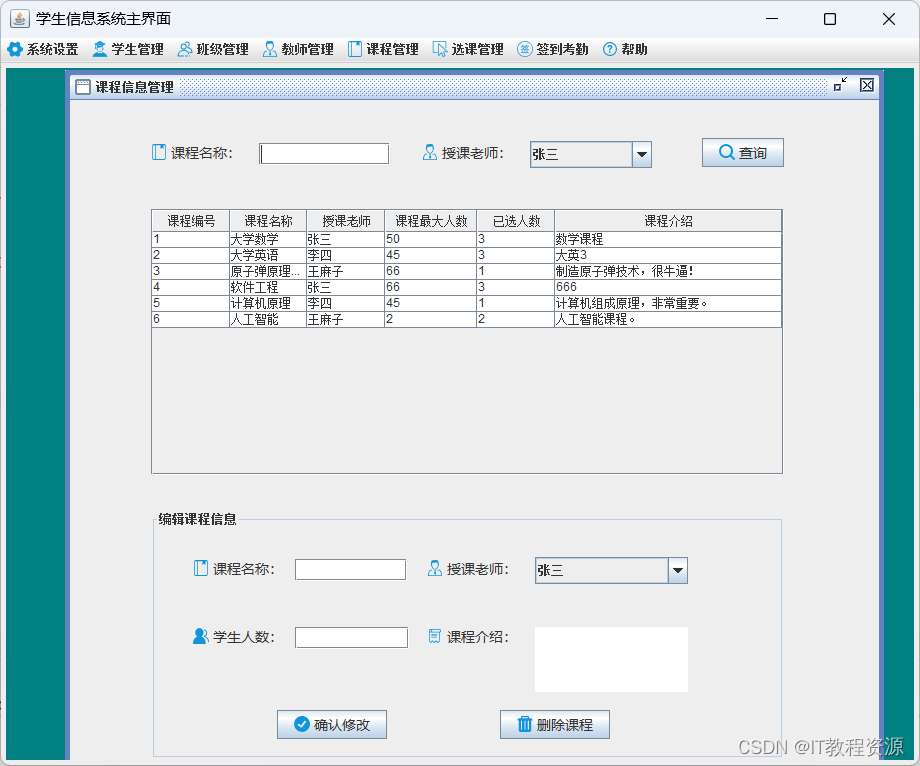This screenshot has height=766, width=920.
Task: Open the search 授课老师 dropdown arrow
Action: 642,155
